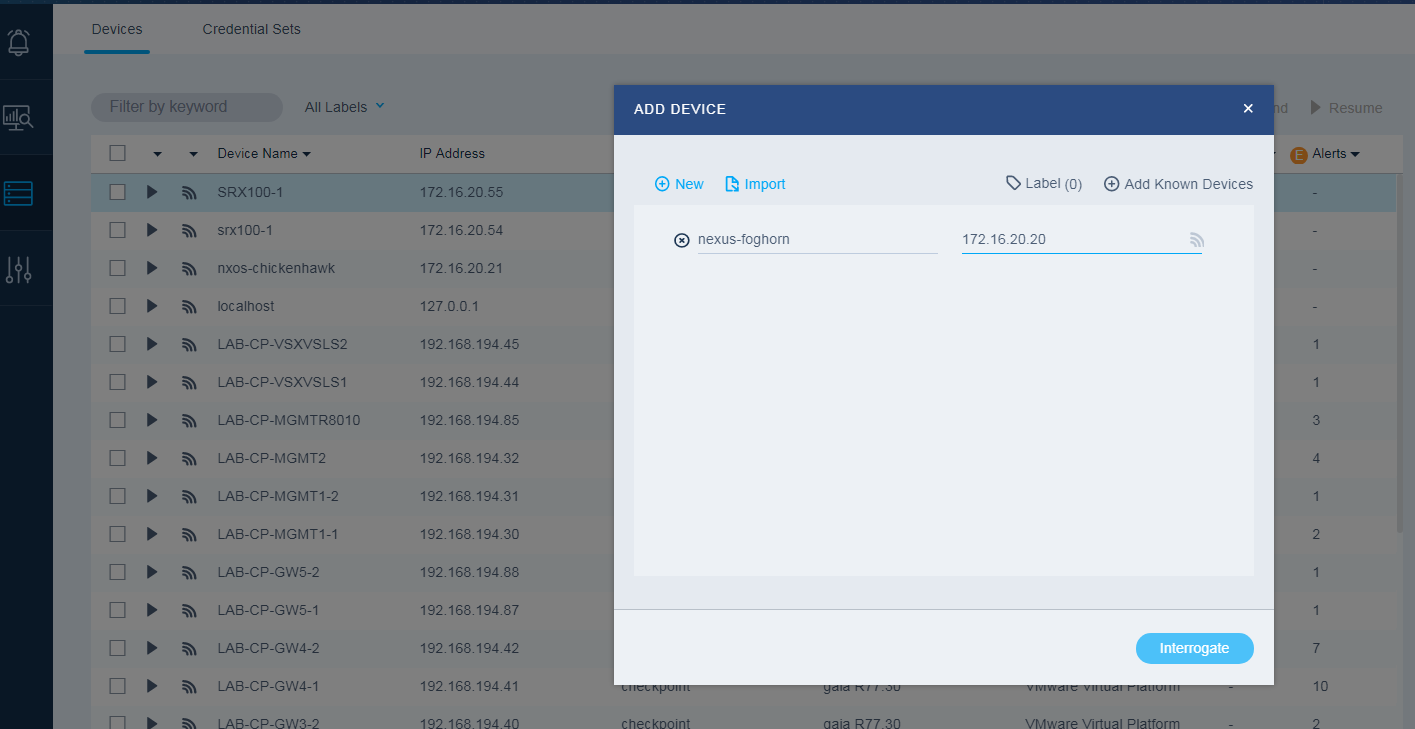This screenshot has width=1415, height=729.
Task: Select LAB-CP-GW3-2 device name
Action: pyautogui.click(x=268, y=724)
